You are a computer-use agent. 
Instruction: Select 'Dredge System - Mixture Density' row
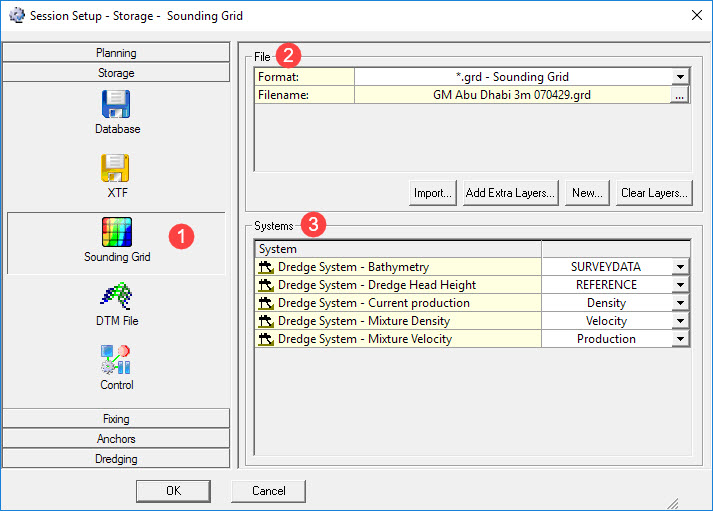point(398,321)
